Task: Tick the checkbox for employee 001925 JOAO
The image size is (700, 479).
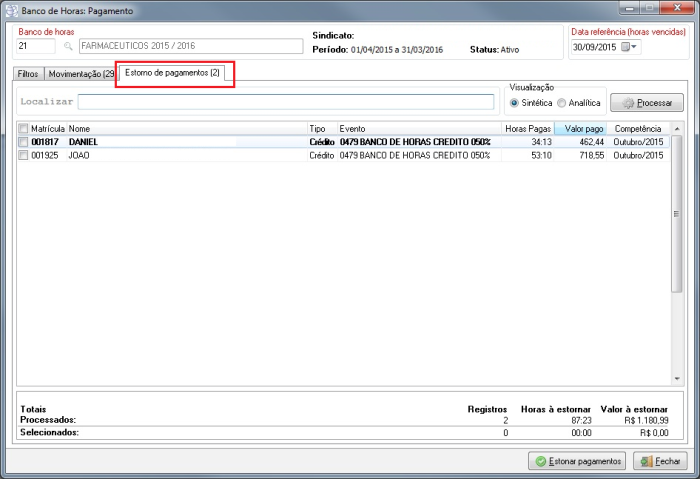Action: 24,155
